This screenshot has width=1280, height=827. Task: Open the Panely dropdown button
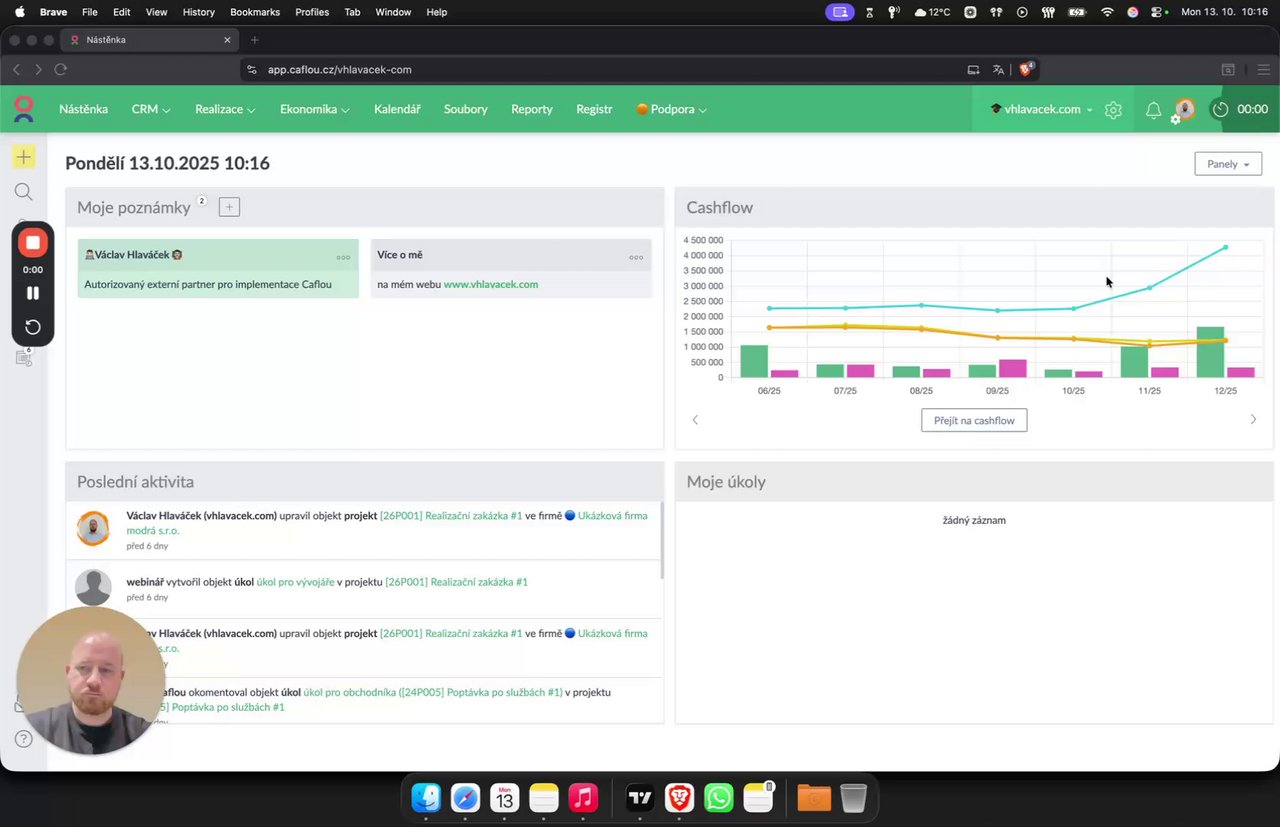click(x=1228, y=164)
